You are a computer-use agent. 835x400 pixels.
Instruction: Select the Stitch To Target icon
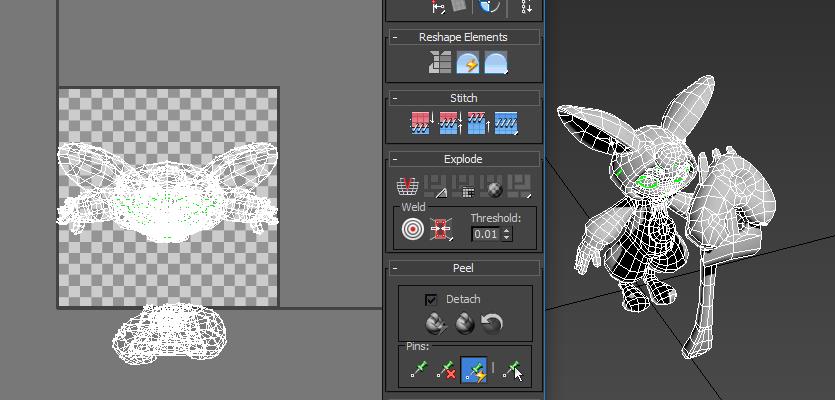pyautogui.click(x=422, y=123)
